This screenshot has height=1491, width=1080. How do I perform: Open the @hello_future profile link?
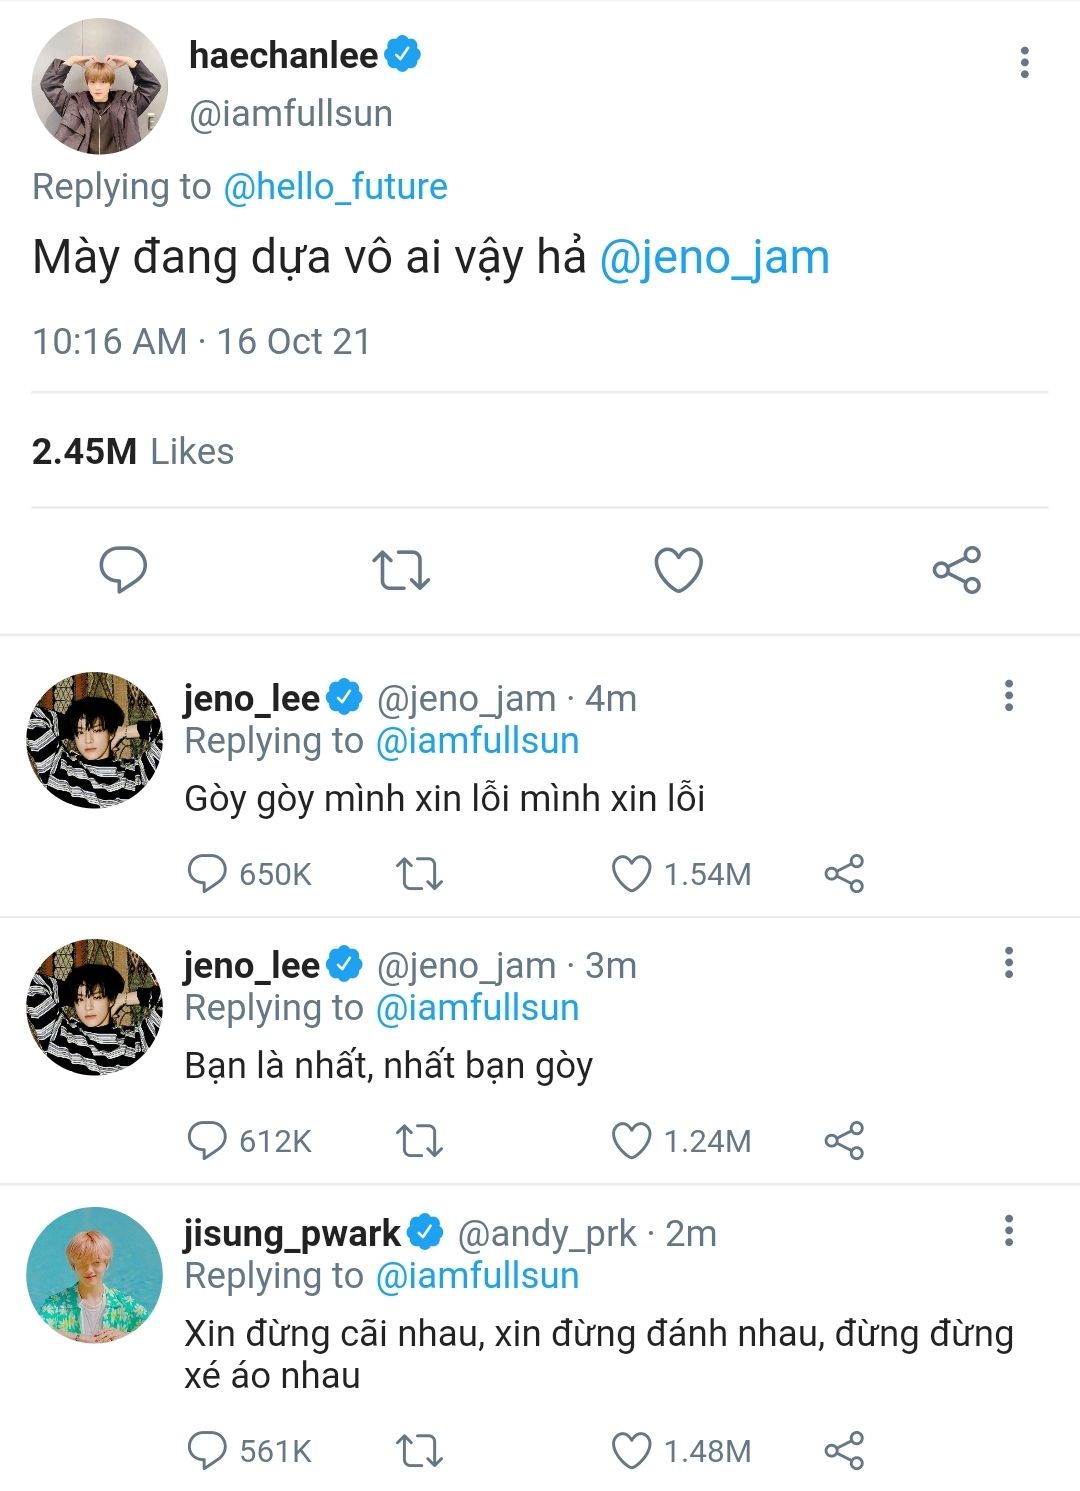point(335,187)
